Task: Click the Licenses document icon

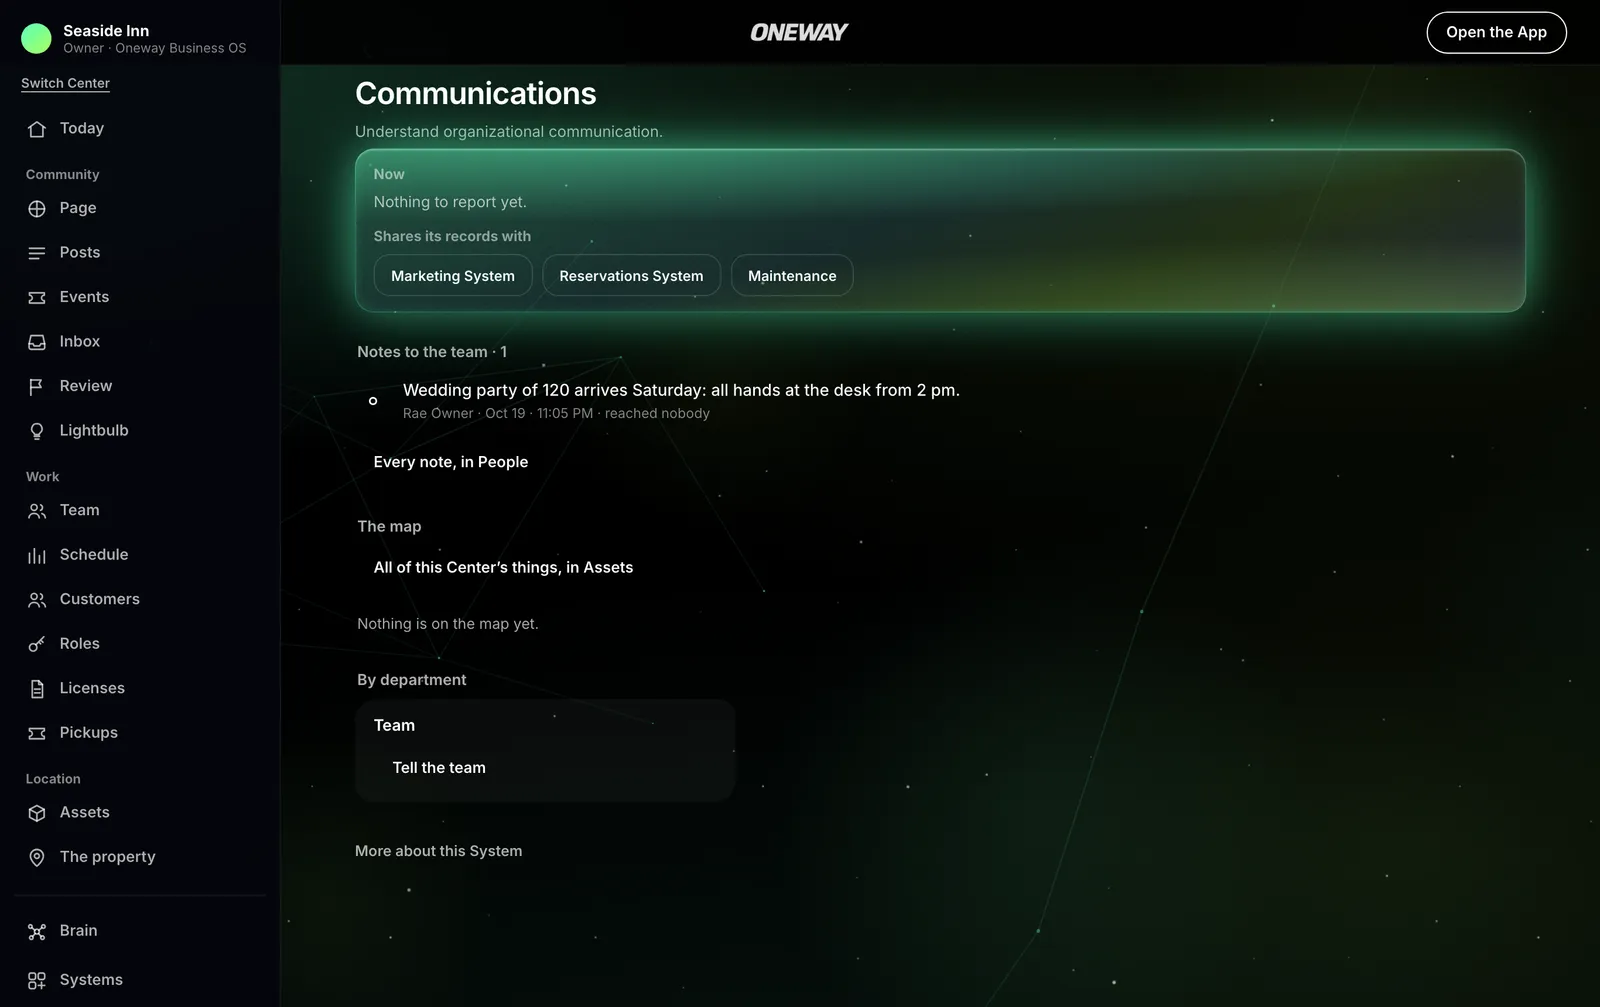Action: (37, 689)
